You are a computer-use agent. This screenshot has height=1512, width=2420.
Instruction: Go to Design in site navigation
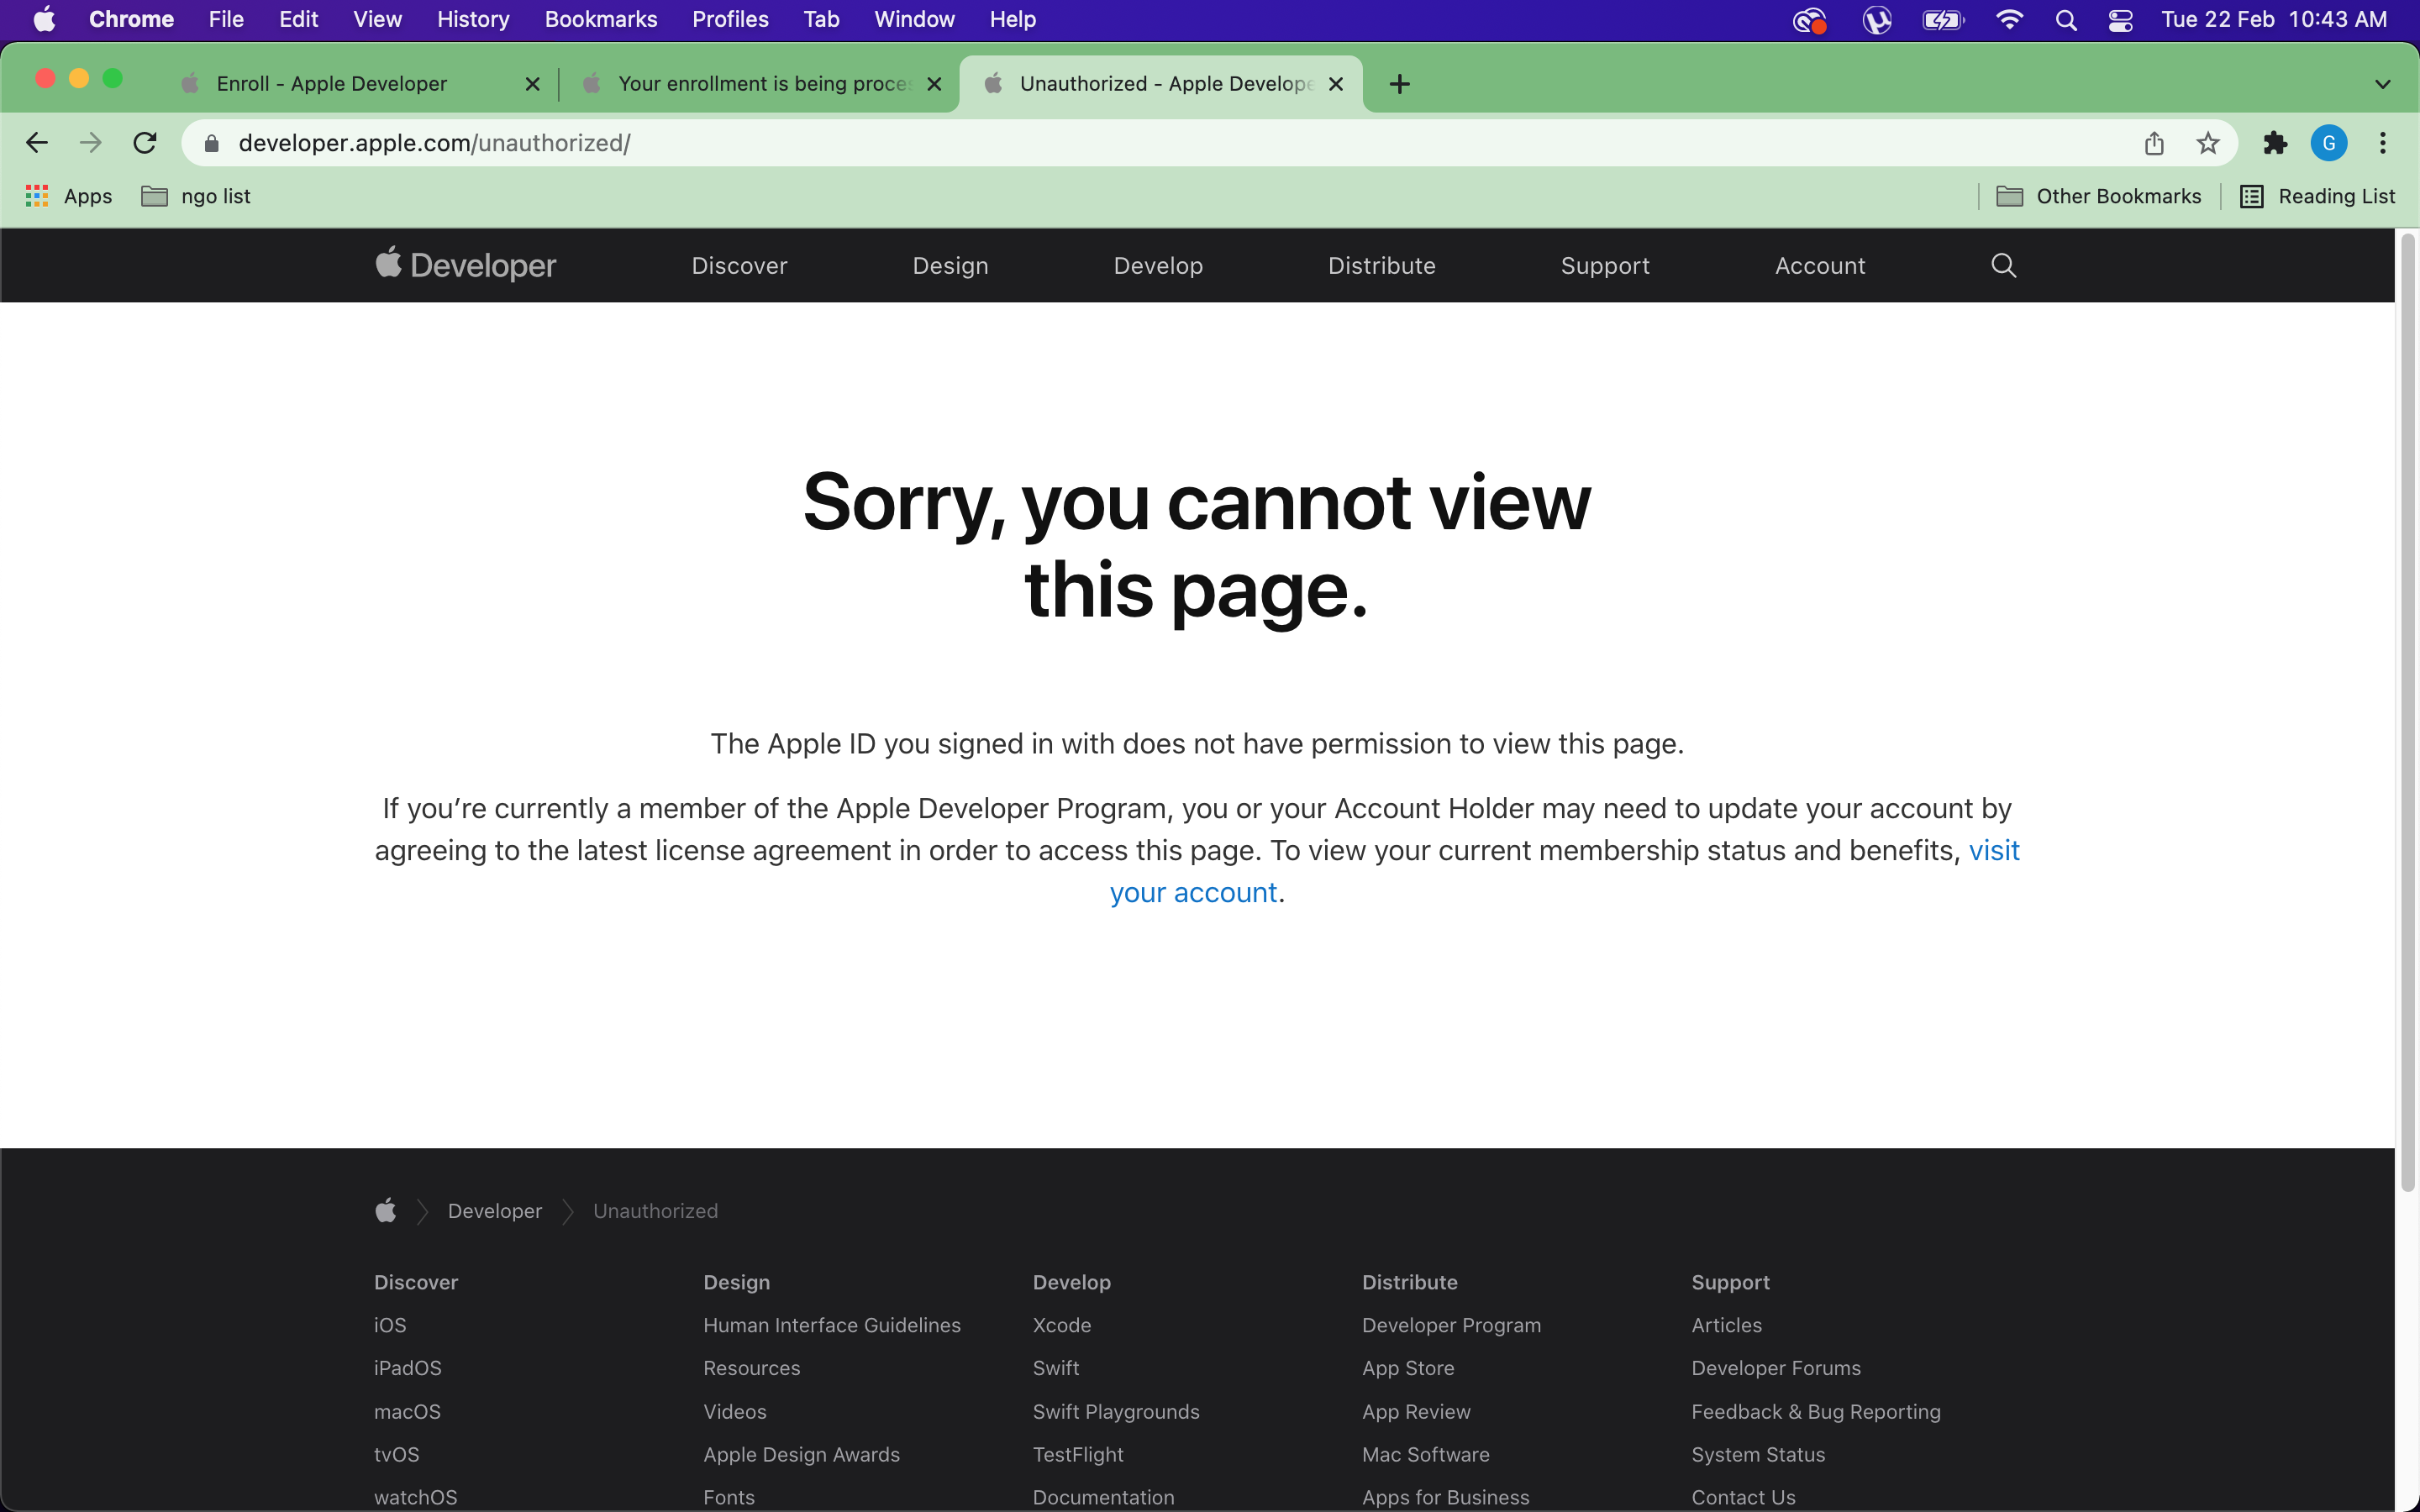coord(950,265)
